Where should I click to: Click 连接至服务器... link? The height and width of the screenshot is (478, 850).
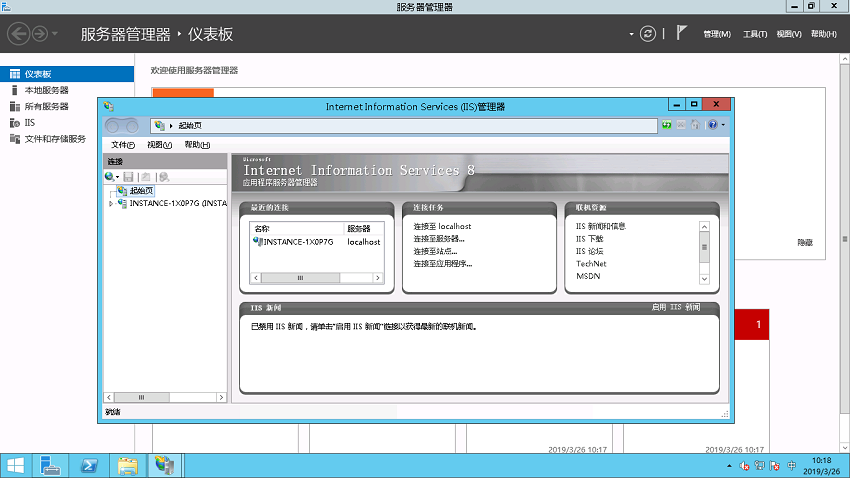click(x=439, y=238)
